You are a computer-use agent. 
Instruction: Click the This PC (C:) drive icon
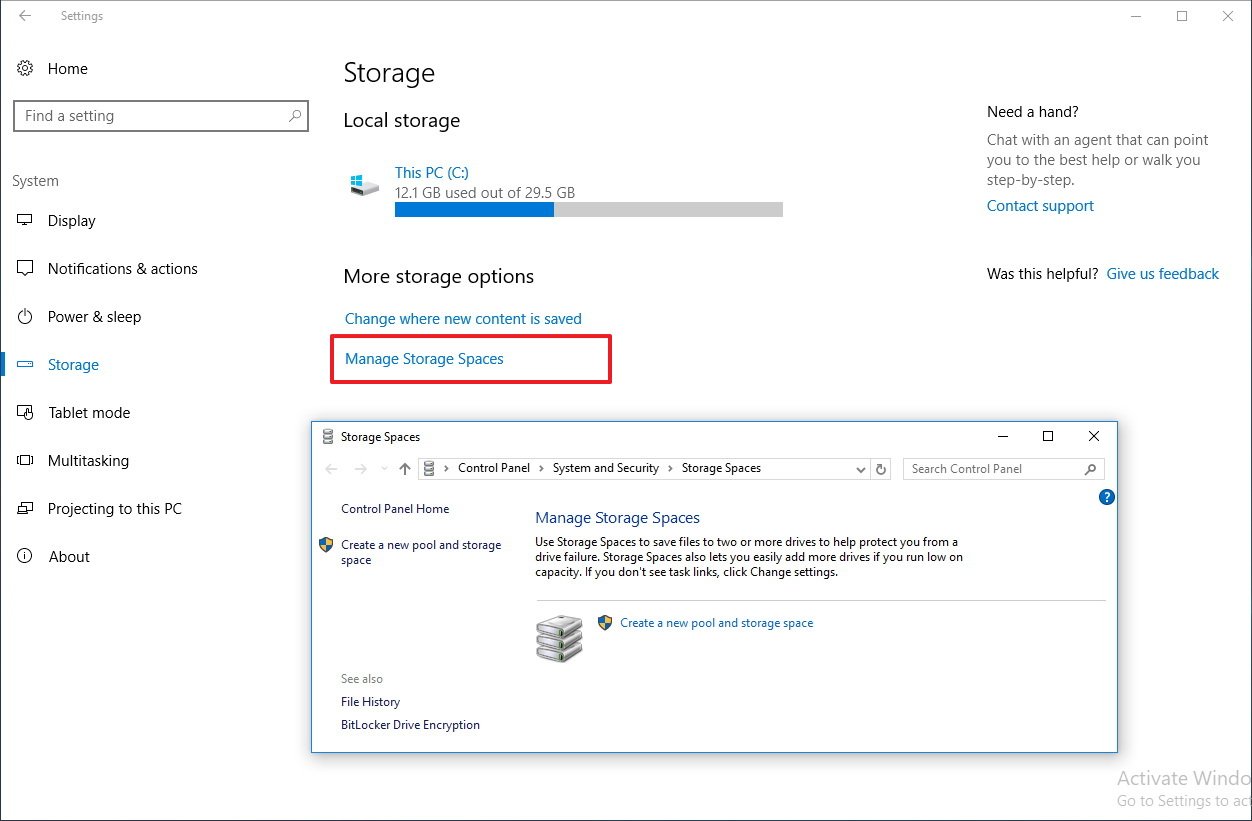click(x=364, y=185)
